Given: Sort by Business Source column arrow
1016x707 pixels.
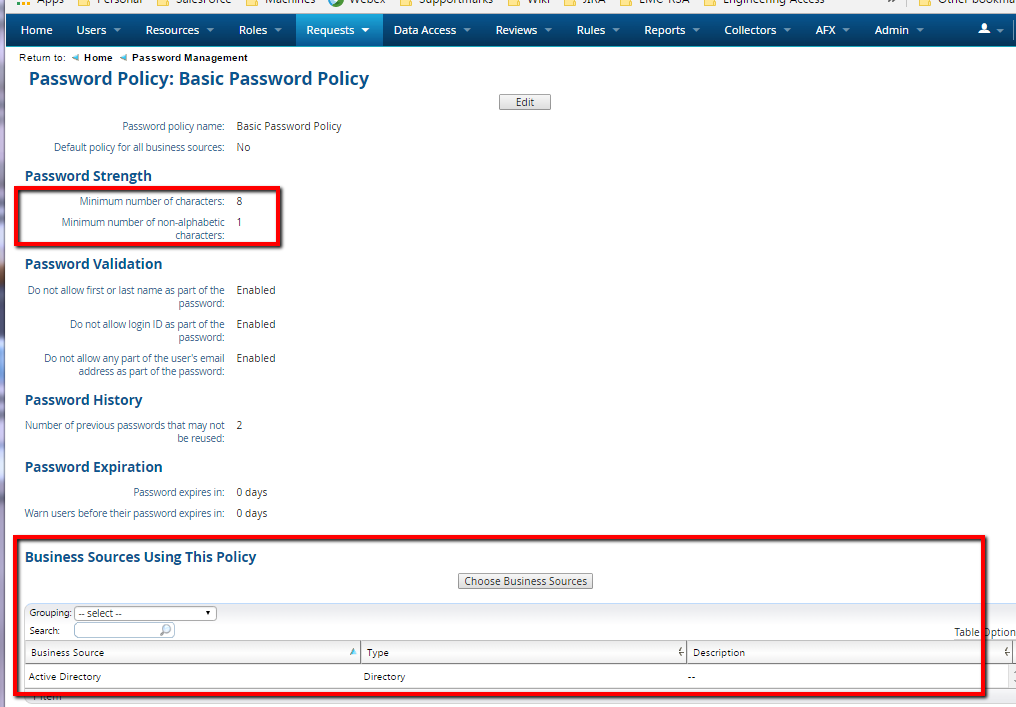Looking at the screenshot, I should tap(352, 652).
